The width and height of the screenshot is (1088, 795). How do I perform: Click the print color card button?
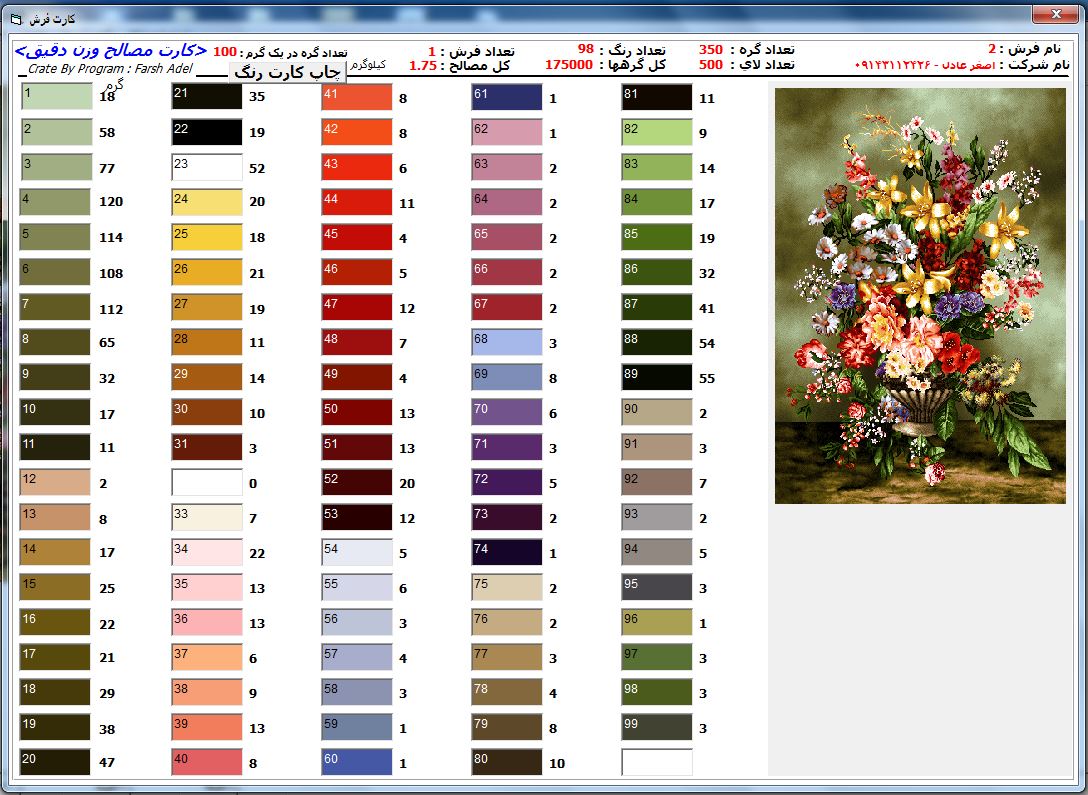click(x=288, y=72)
